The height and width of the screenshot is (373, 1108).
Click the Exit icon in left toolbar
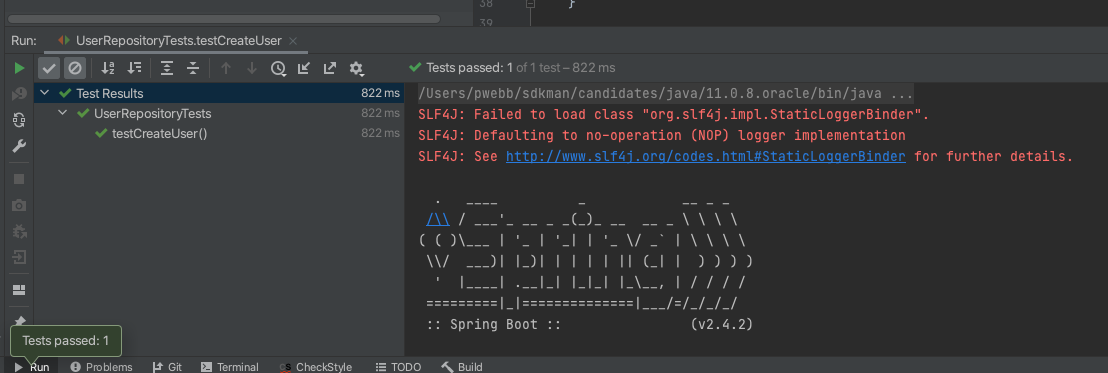pyautogui.click(x=19, y=257)
